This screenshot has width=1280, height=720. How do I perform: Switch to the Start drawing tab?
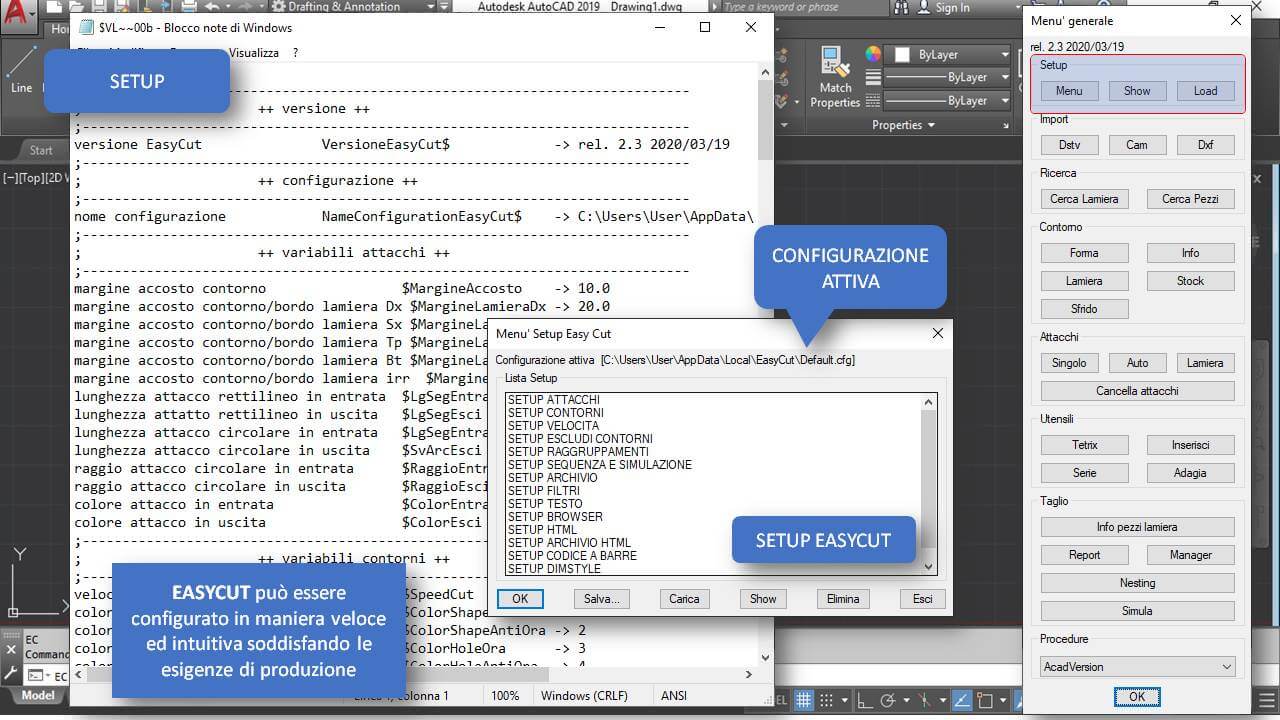click(41, 150)
